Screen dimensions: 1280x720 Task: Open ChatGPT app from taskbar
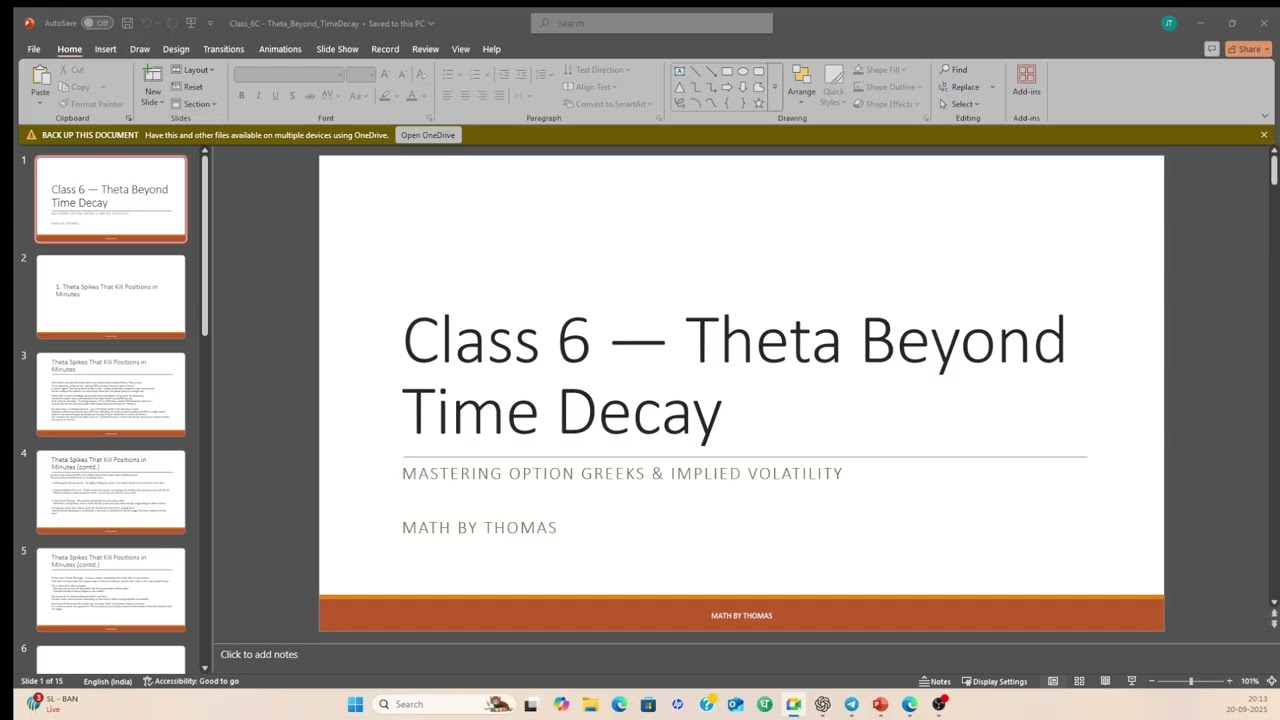[822, 704]
